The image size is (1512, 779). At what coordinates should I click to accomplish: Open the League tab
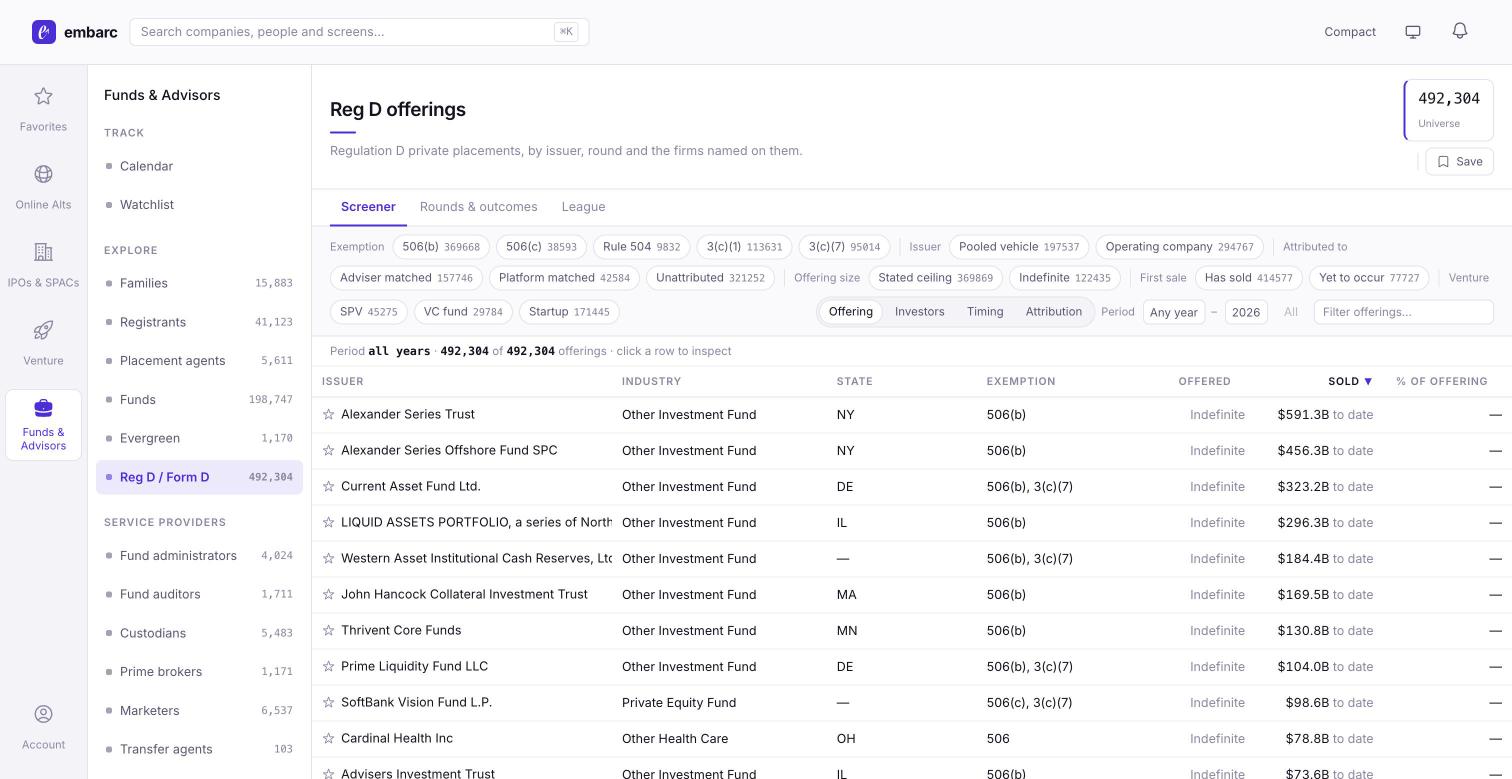583,207
